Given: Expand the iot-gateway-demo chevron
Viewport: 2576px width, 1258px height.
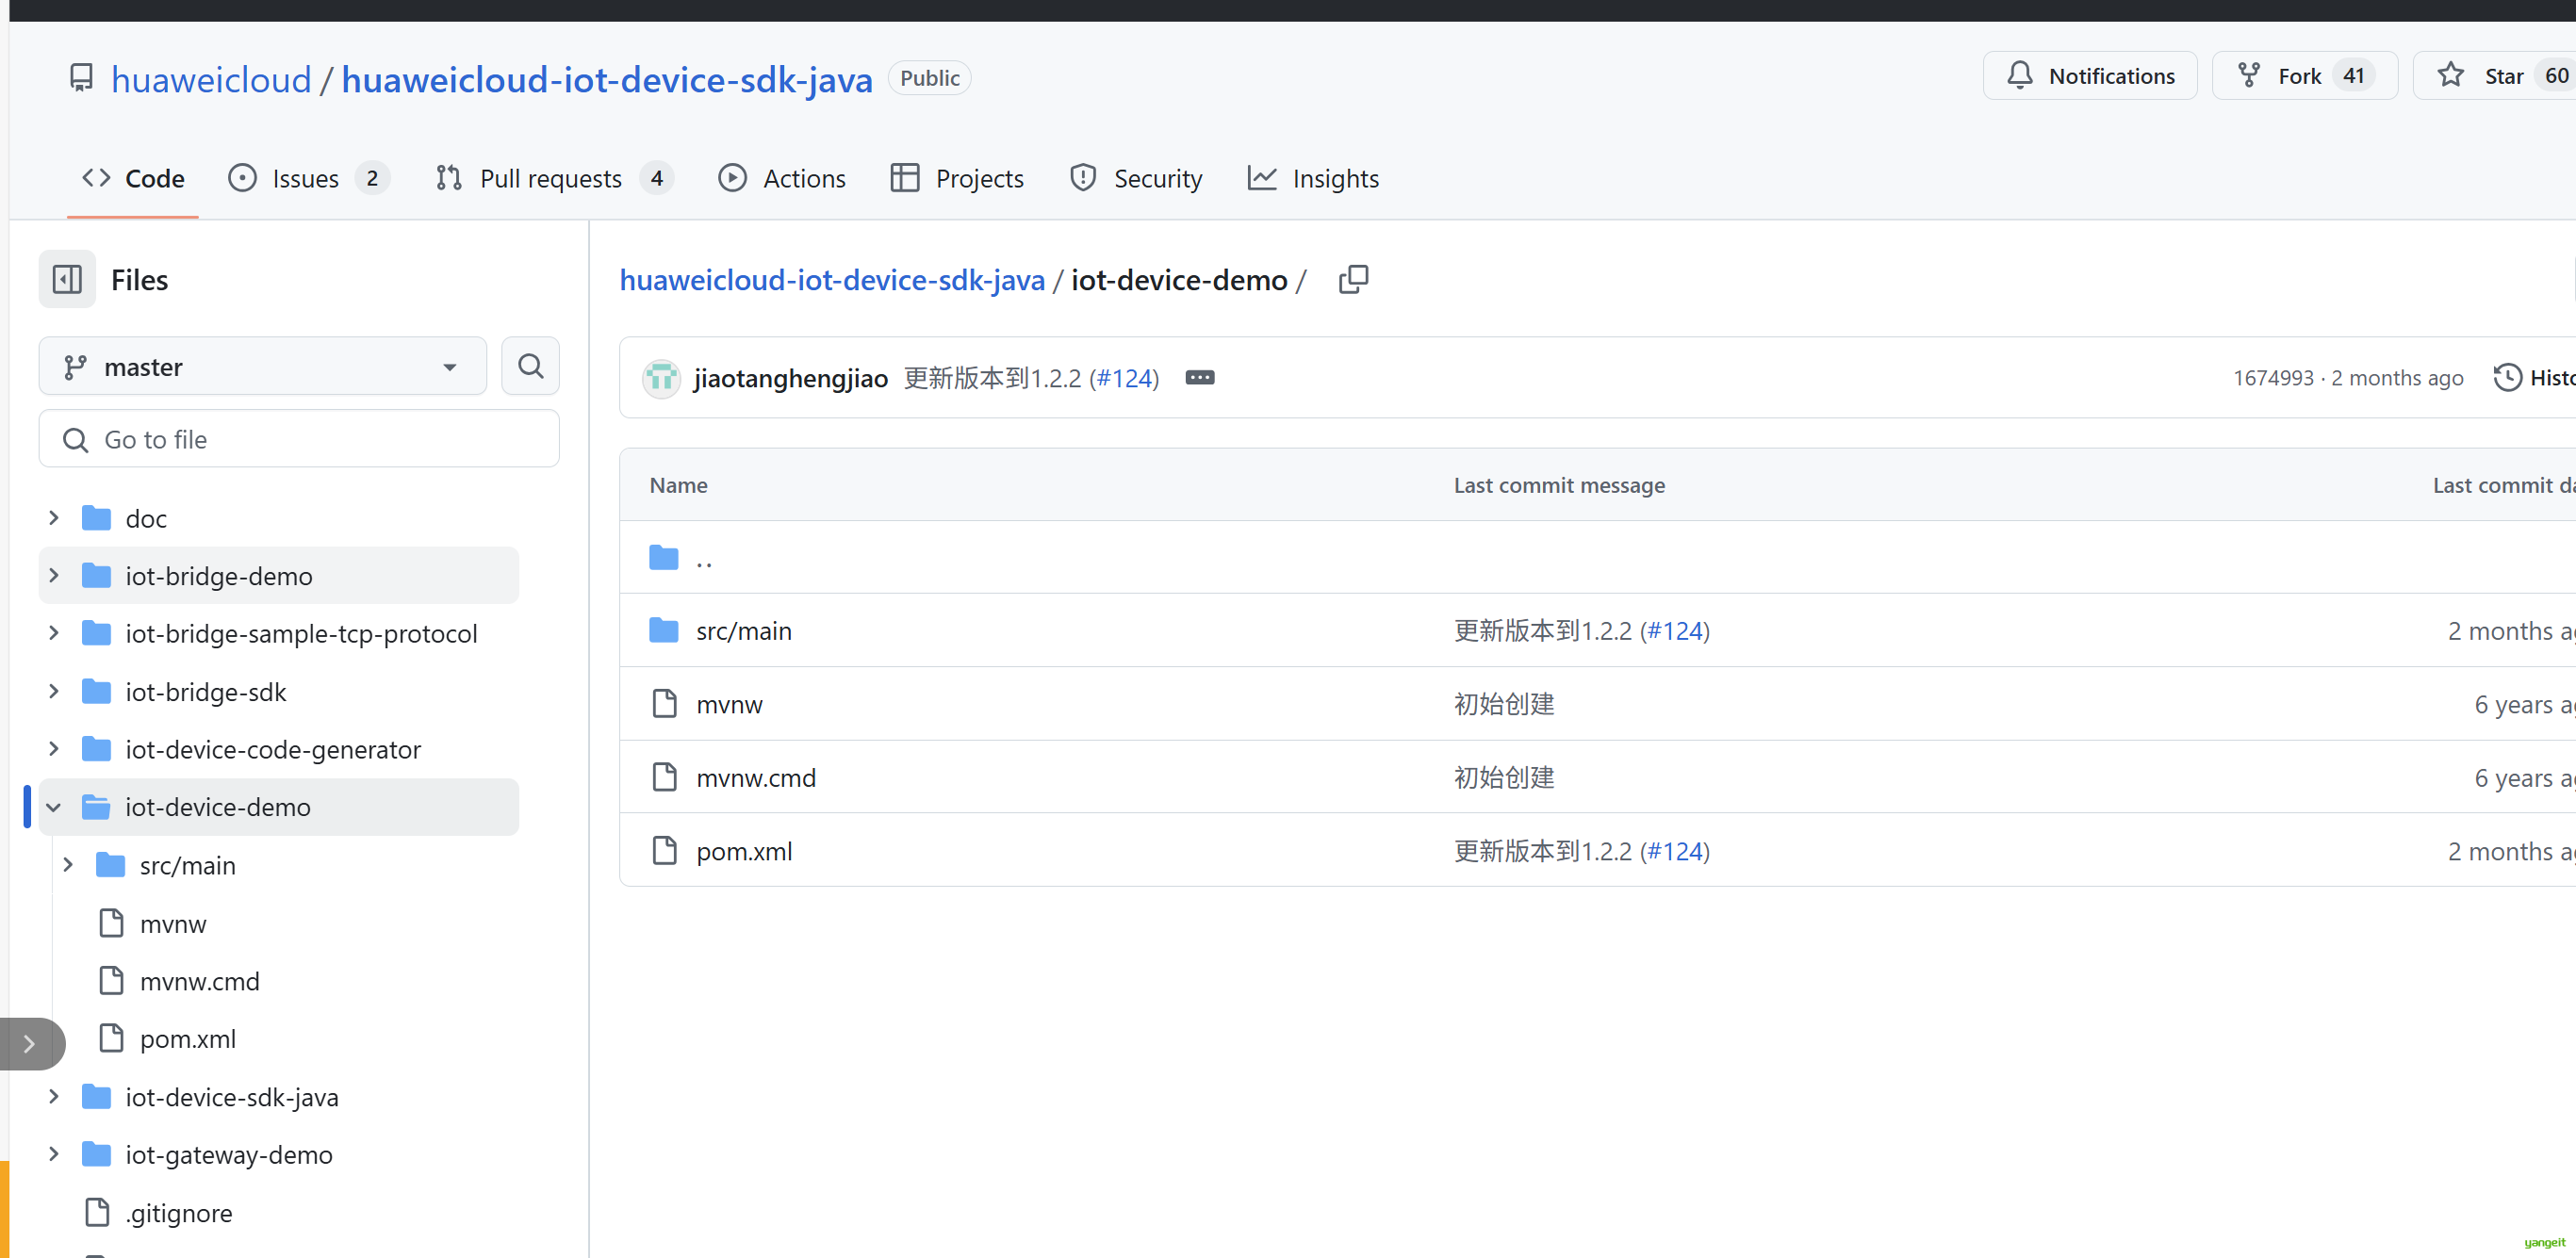Looking at the screenshot, I should (54, 1154).
